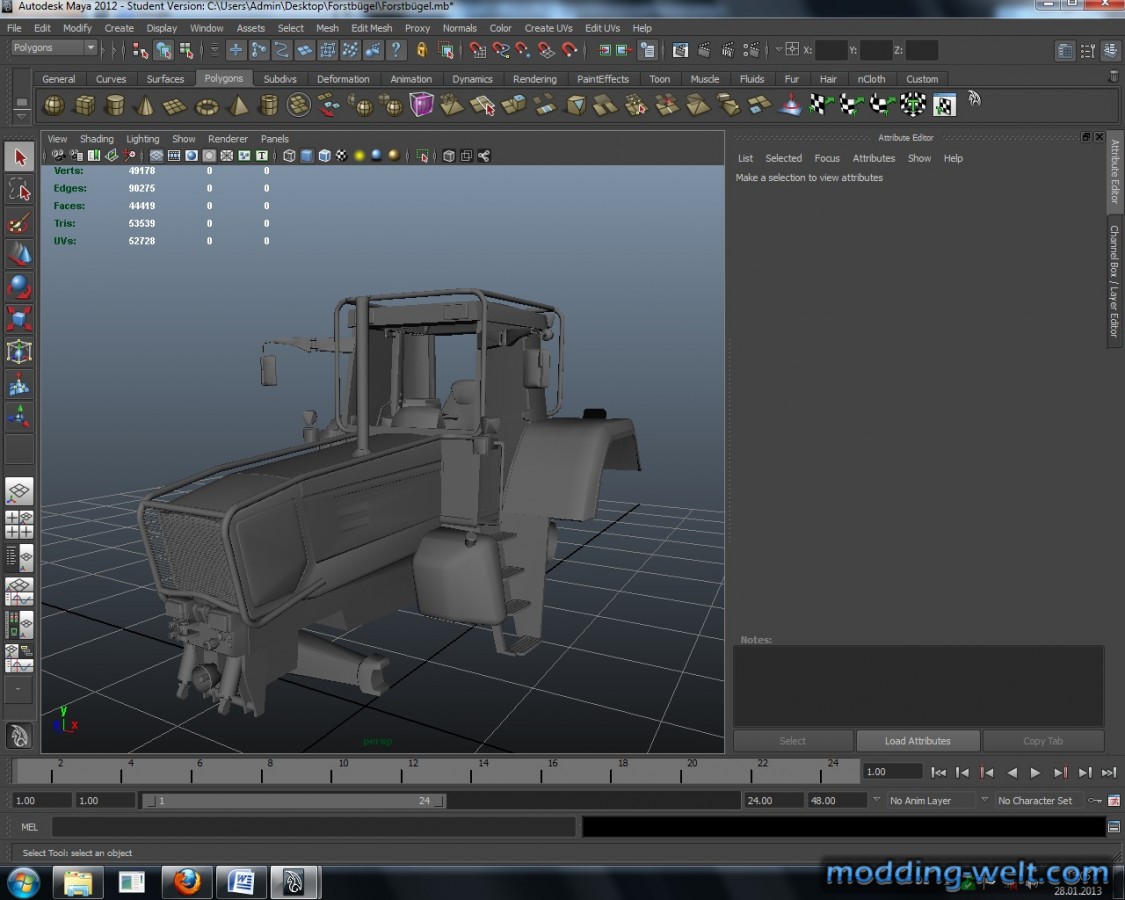The height and width of the screenshot is (900, 1125).
Task: Open the viewport Shading menu
Action: (x=97, y=139)
